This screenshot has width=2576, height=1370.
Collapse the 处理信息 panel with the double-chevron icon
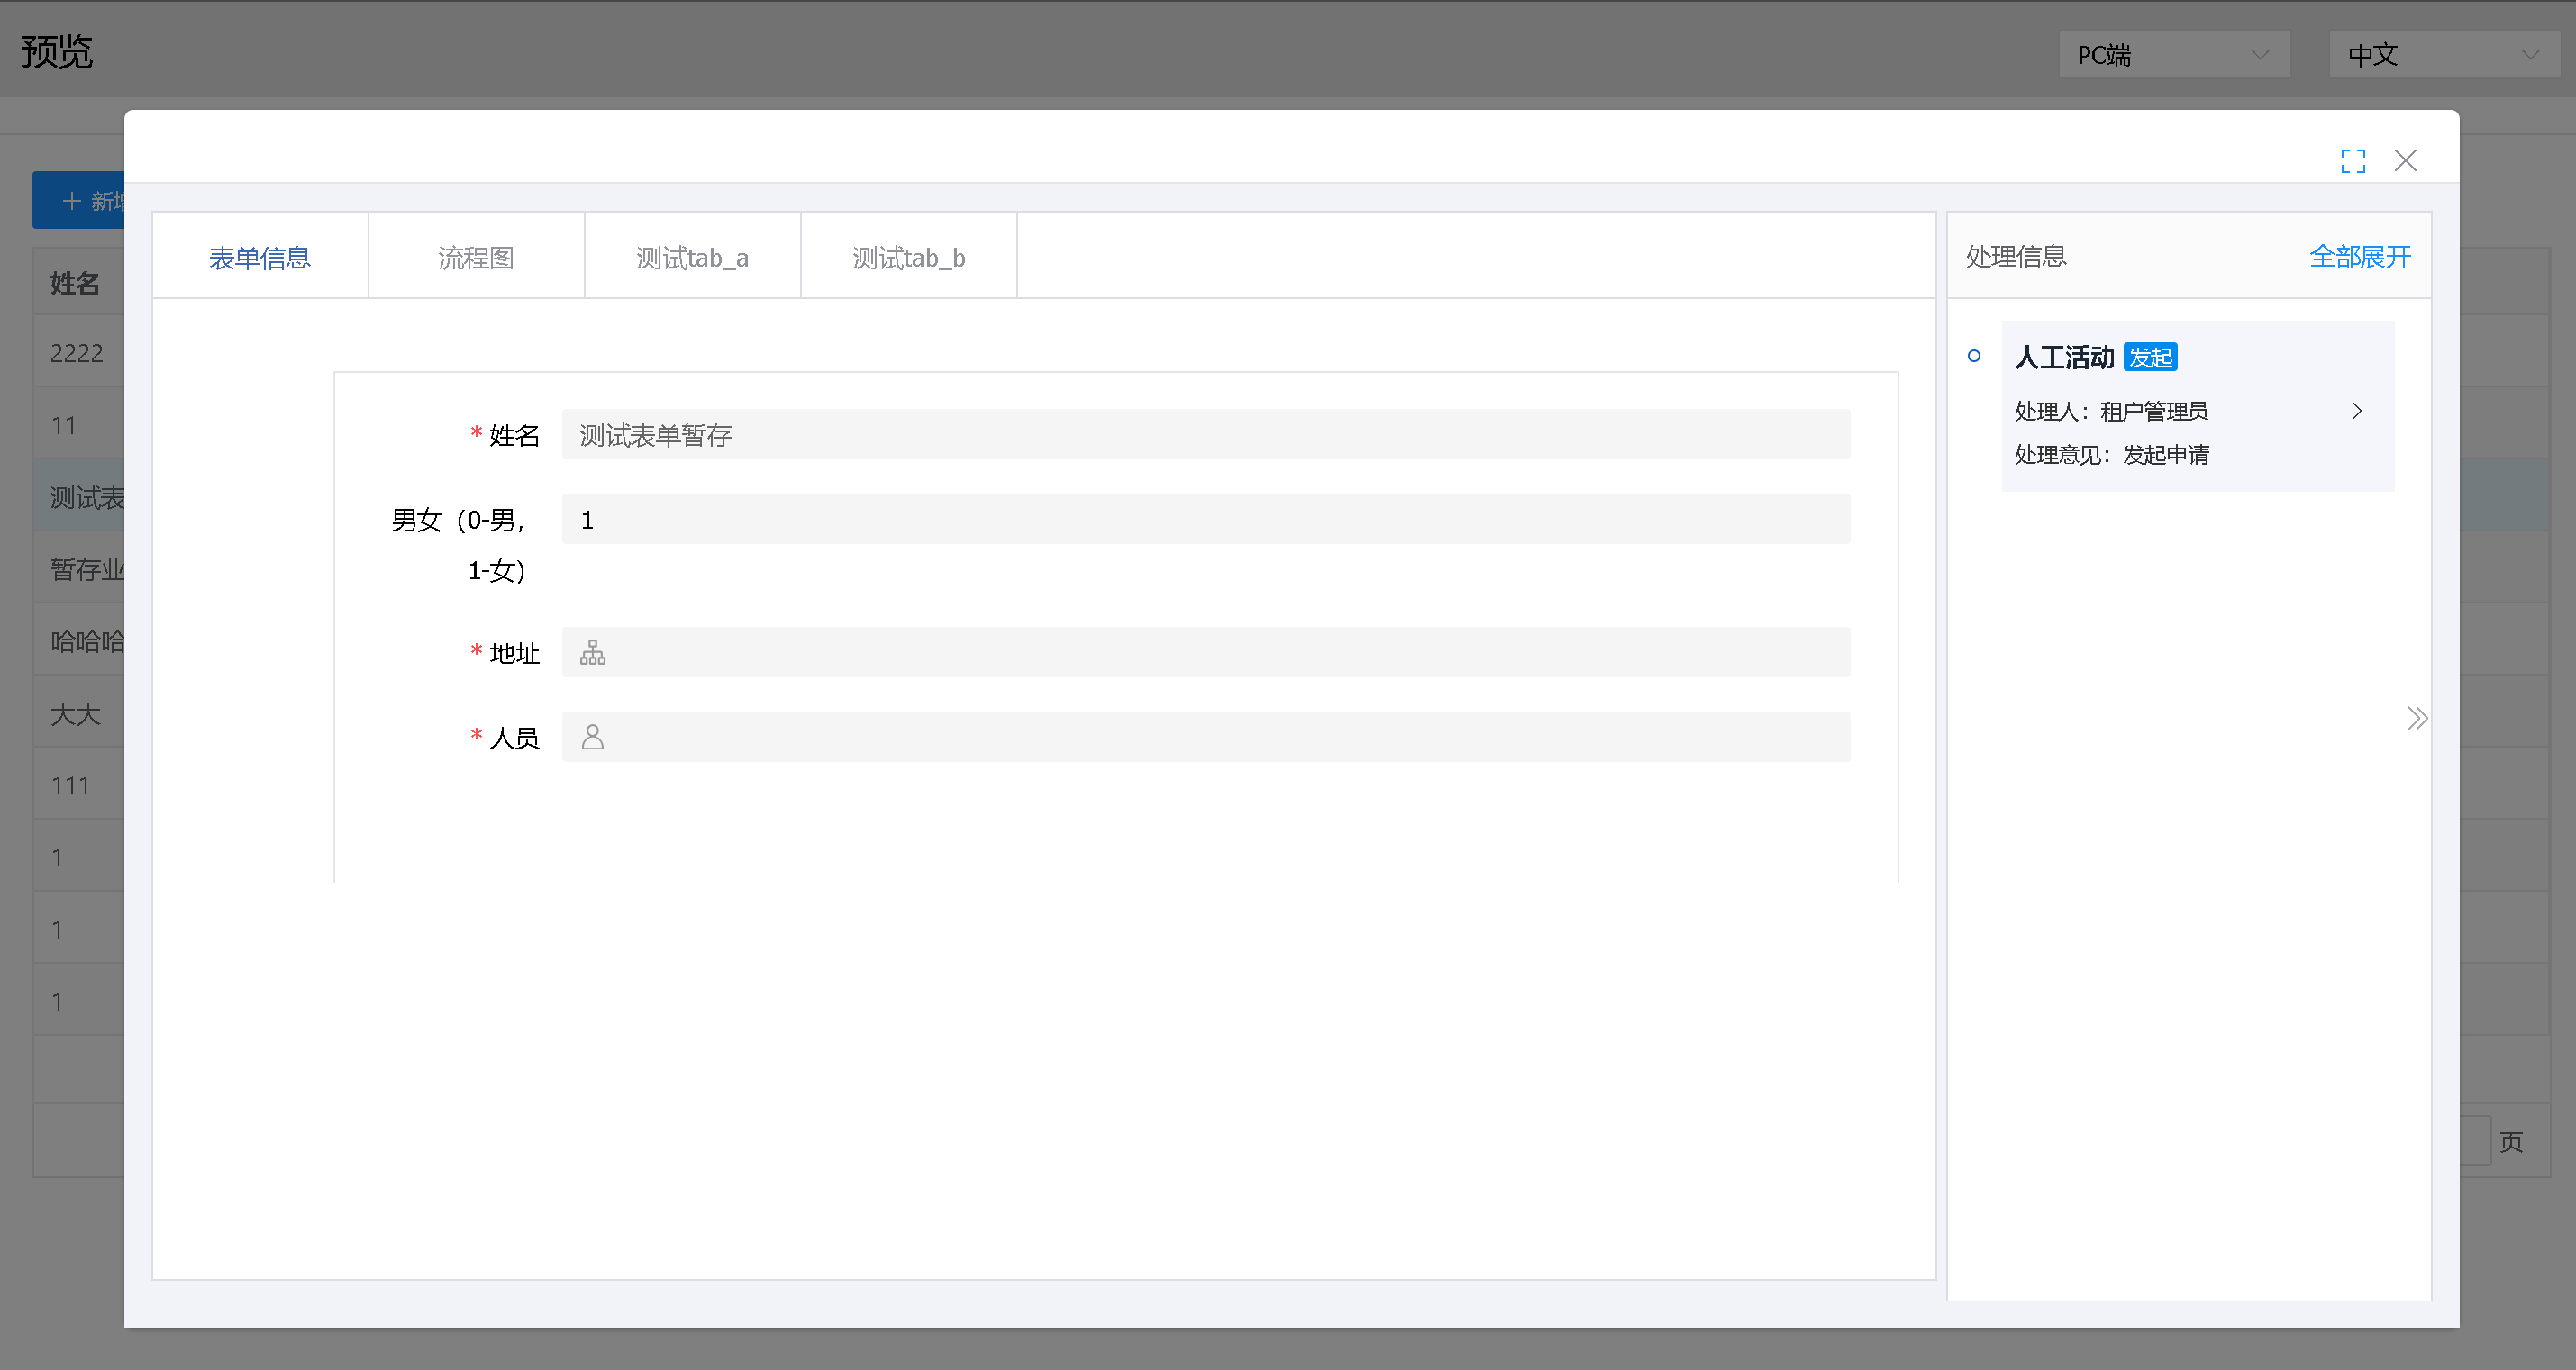[x=2418, y=718]
